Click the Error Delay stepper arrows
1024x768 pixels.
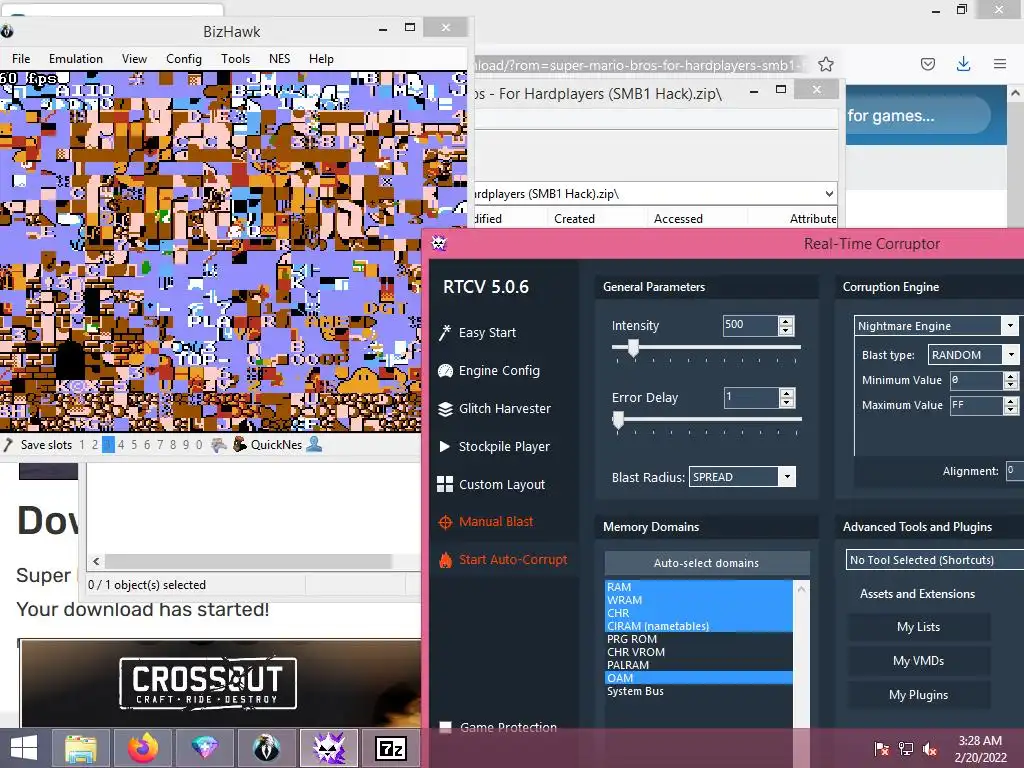tap(787, 397)
